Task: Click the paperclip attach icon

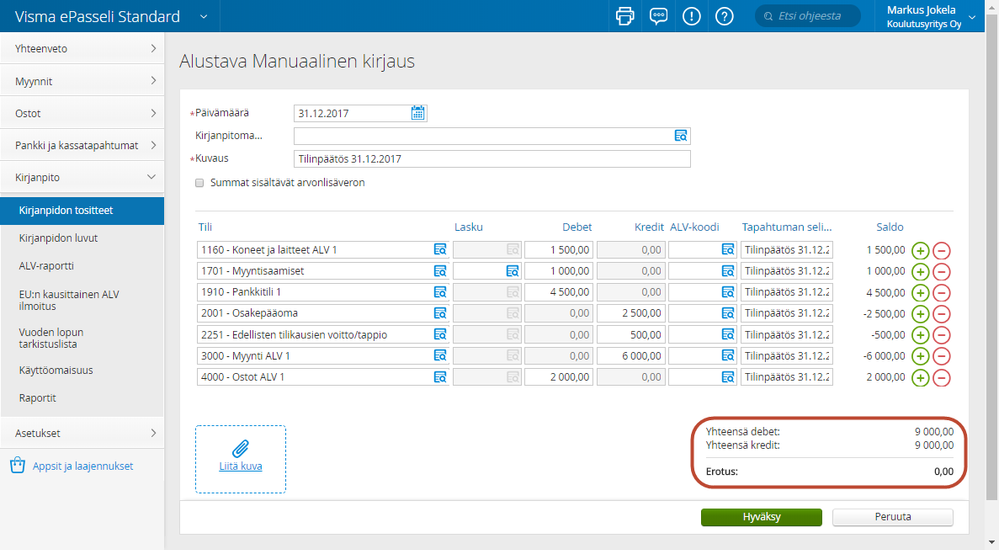Action: click(x=240, y=448)
